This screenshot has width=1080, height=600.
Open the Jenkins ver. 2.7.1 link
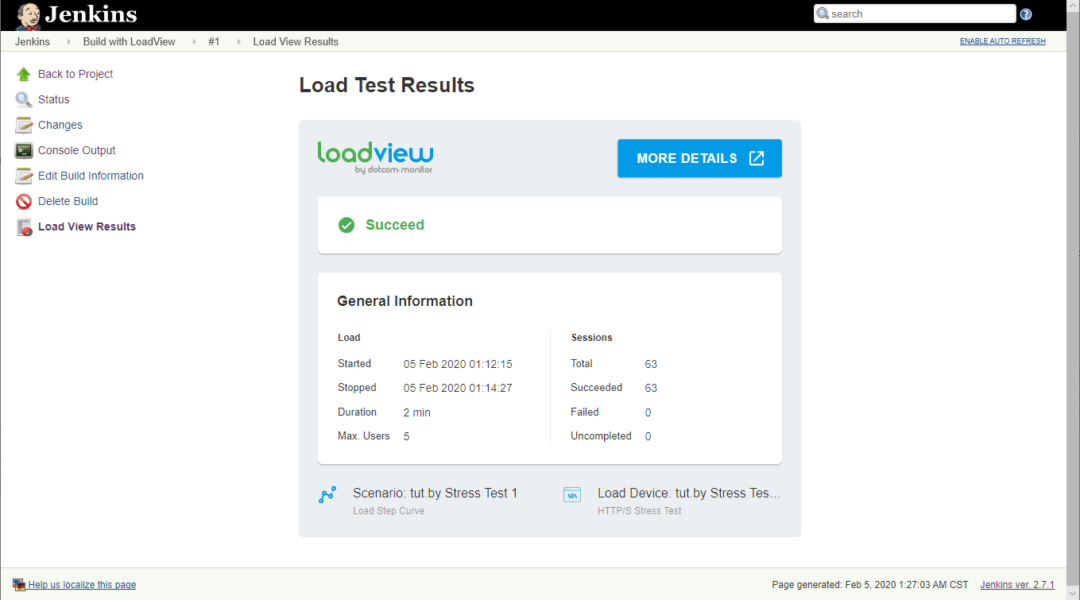pos(1017,584)
